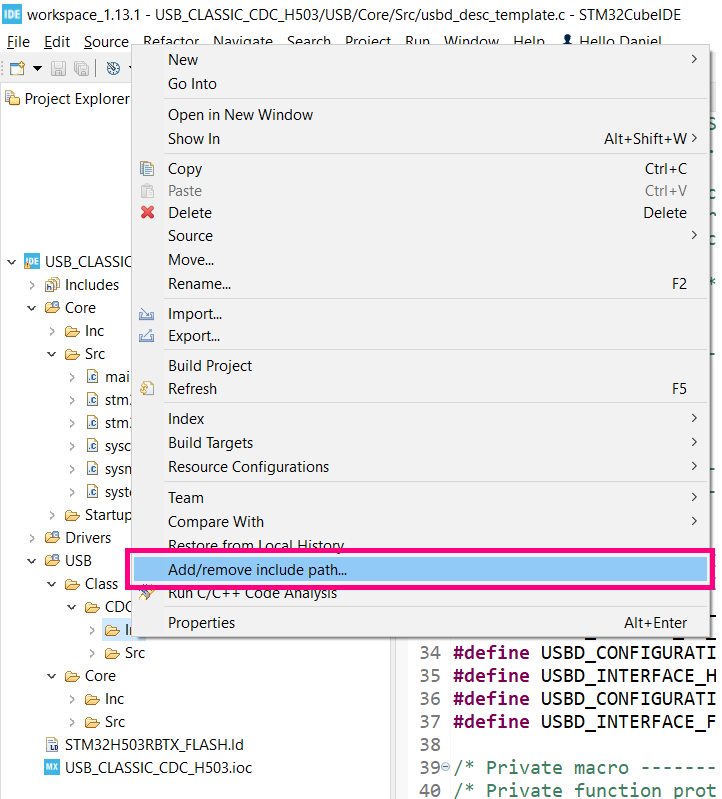The height and width of the screenshot is (799, 722).
Task: Open the New wizard dropdown arrow
Action: click(37, 68)
